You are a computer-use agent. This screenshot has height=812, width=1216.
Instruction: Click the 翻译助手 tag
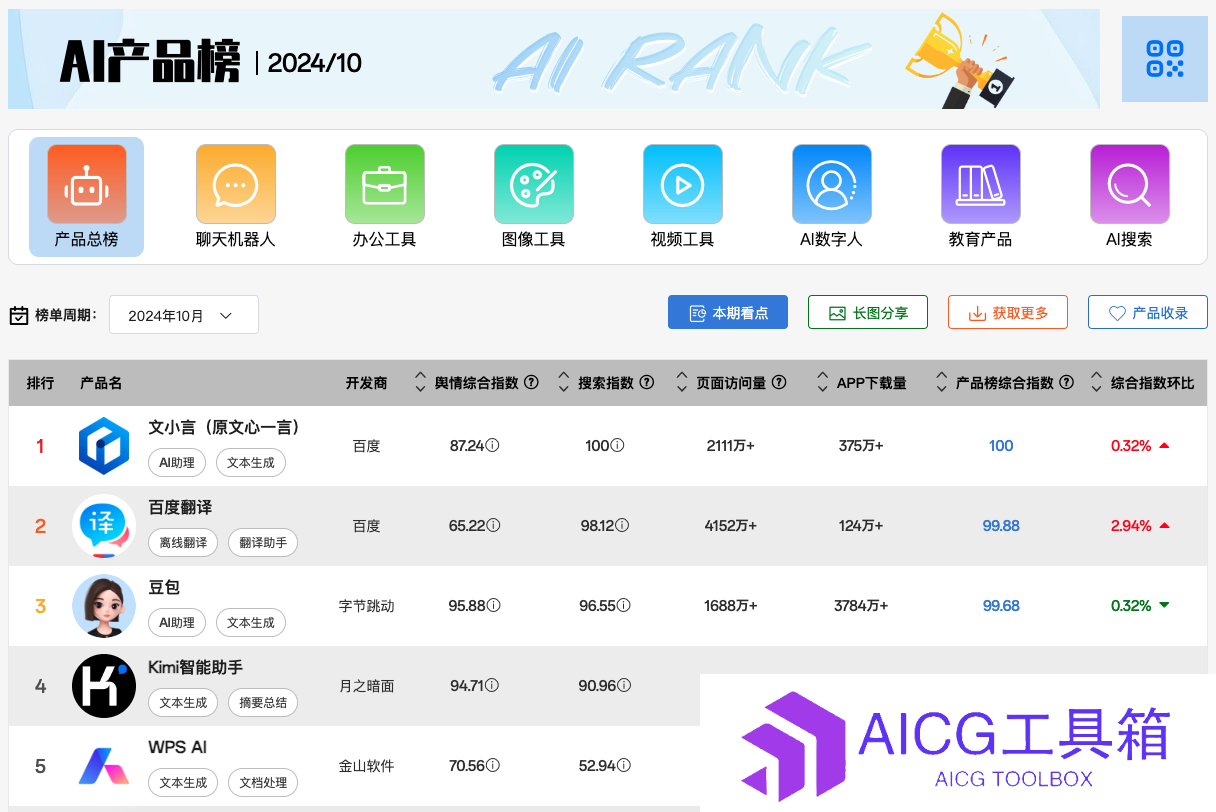(263, 543)
